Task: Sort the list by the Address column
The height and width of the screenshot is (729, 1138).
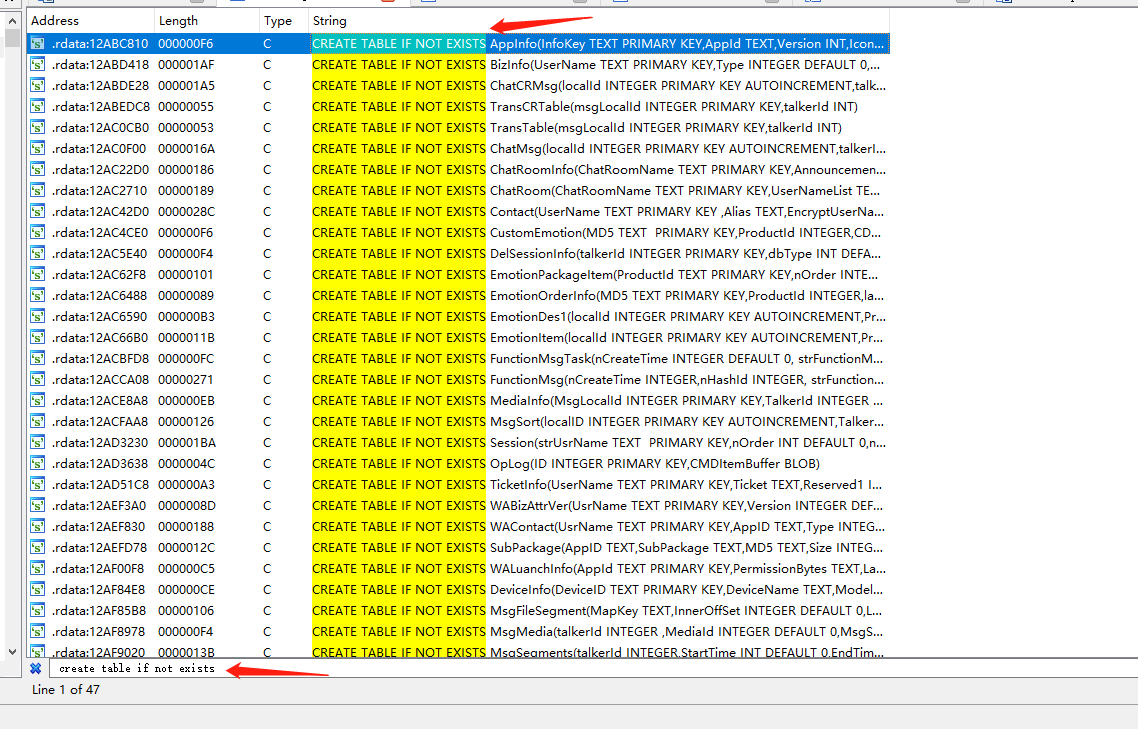Action: [62, 20]
